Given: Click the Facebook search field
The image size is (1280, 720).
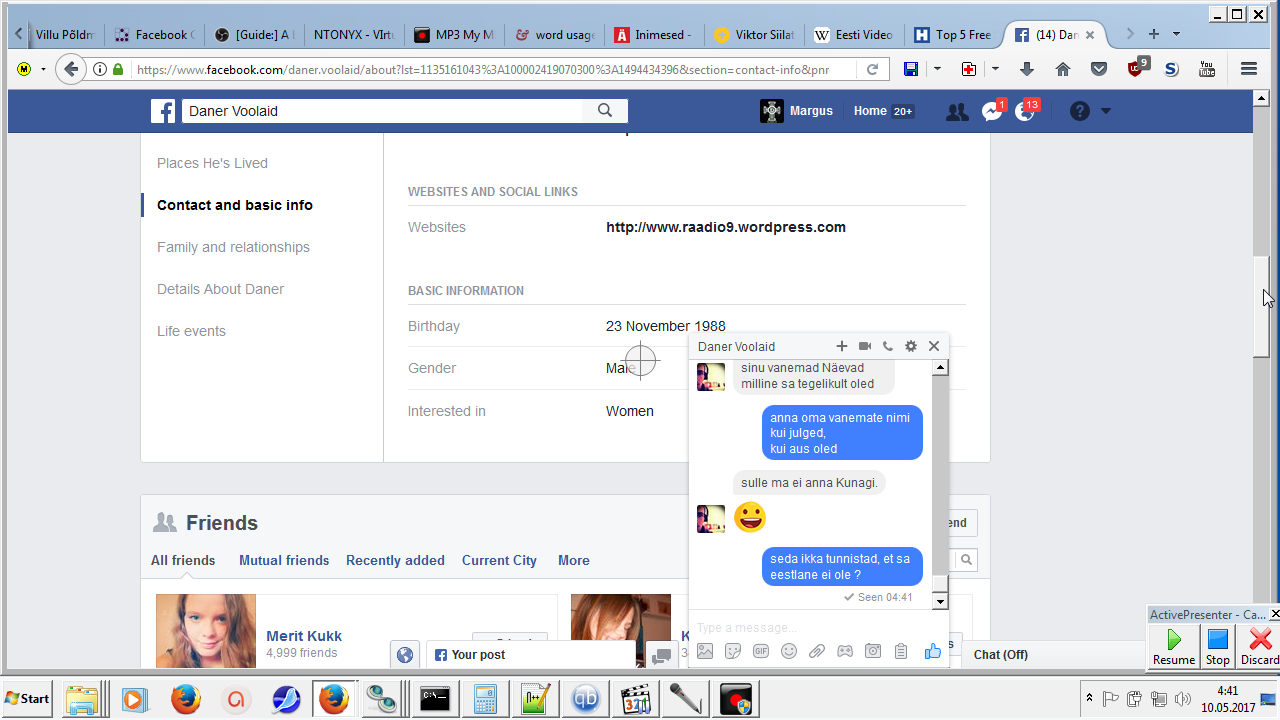Looking at the screenshot, I should [382, 111].
